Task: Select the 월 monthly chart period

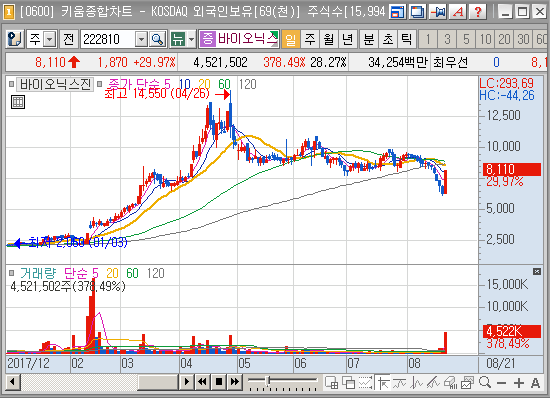Action: (329, 39)
